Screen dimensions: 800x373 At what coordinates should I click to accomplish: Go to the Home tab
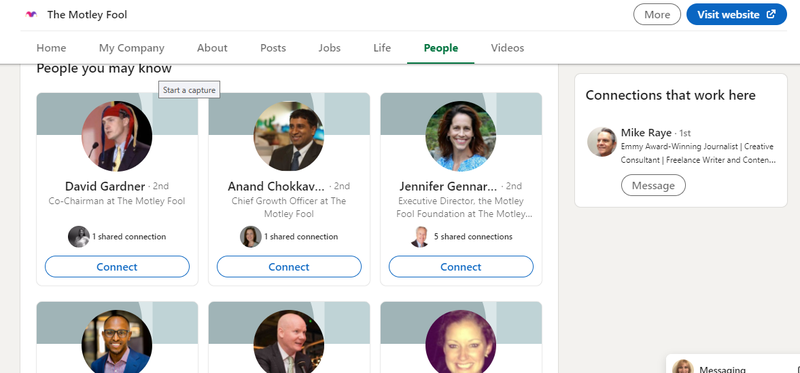tap(51, 48)
